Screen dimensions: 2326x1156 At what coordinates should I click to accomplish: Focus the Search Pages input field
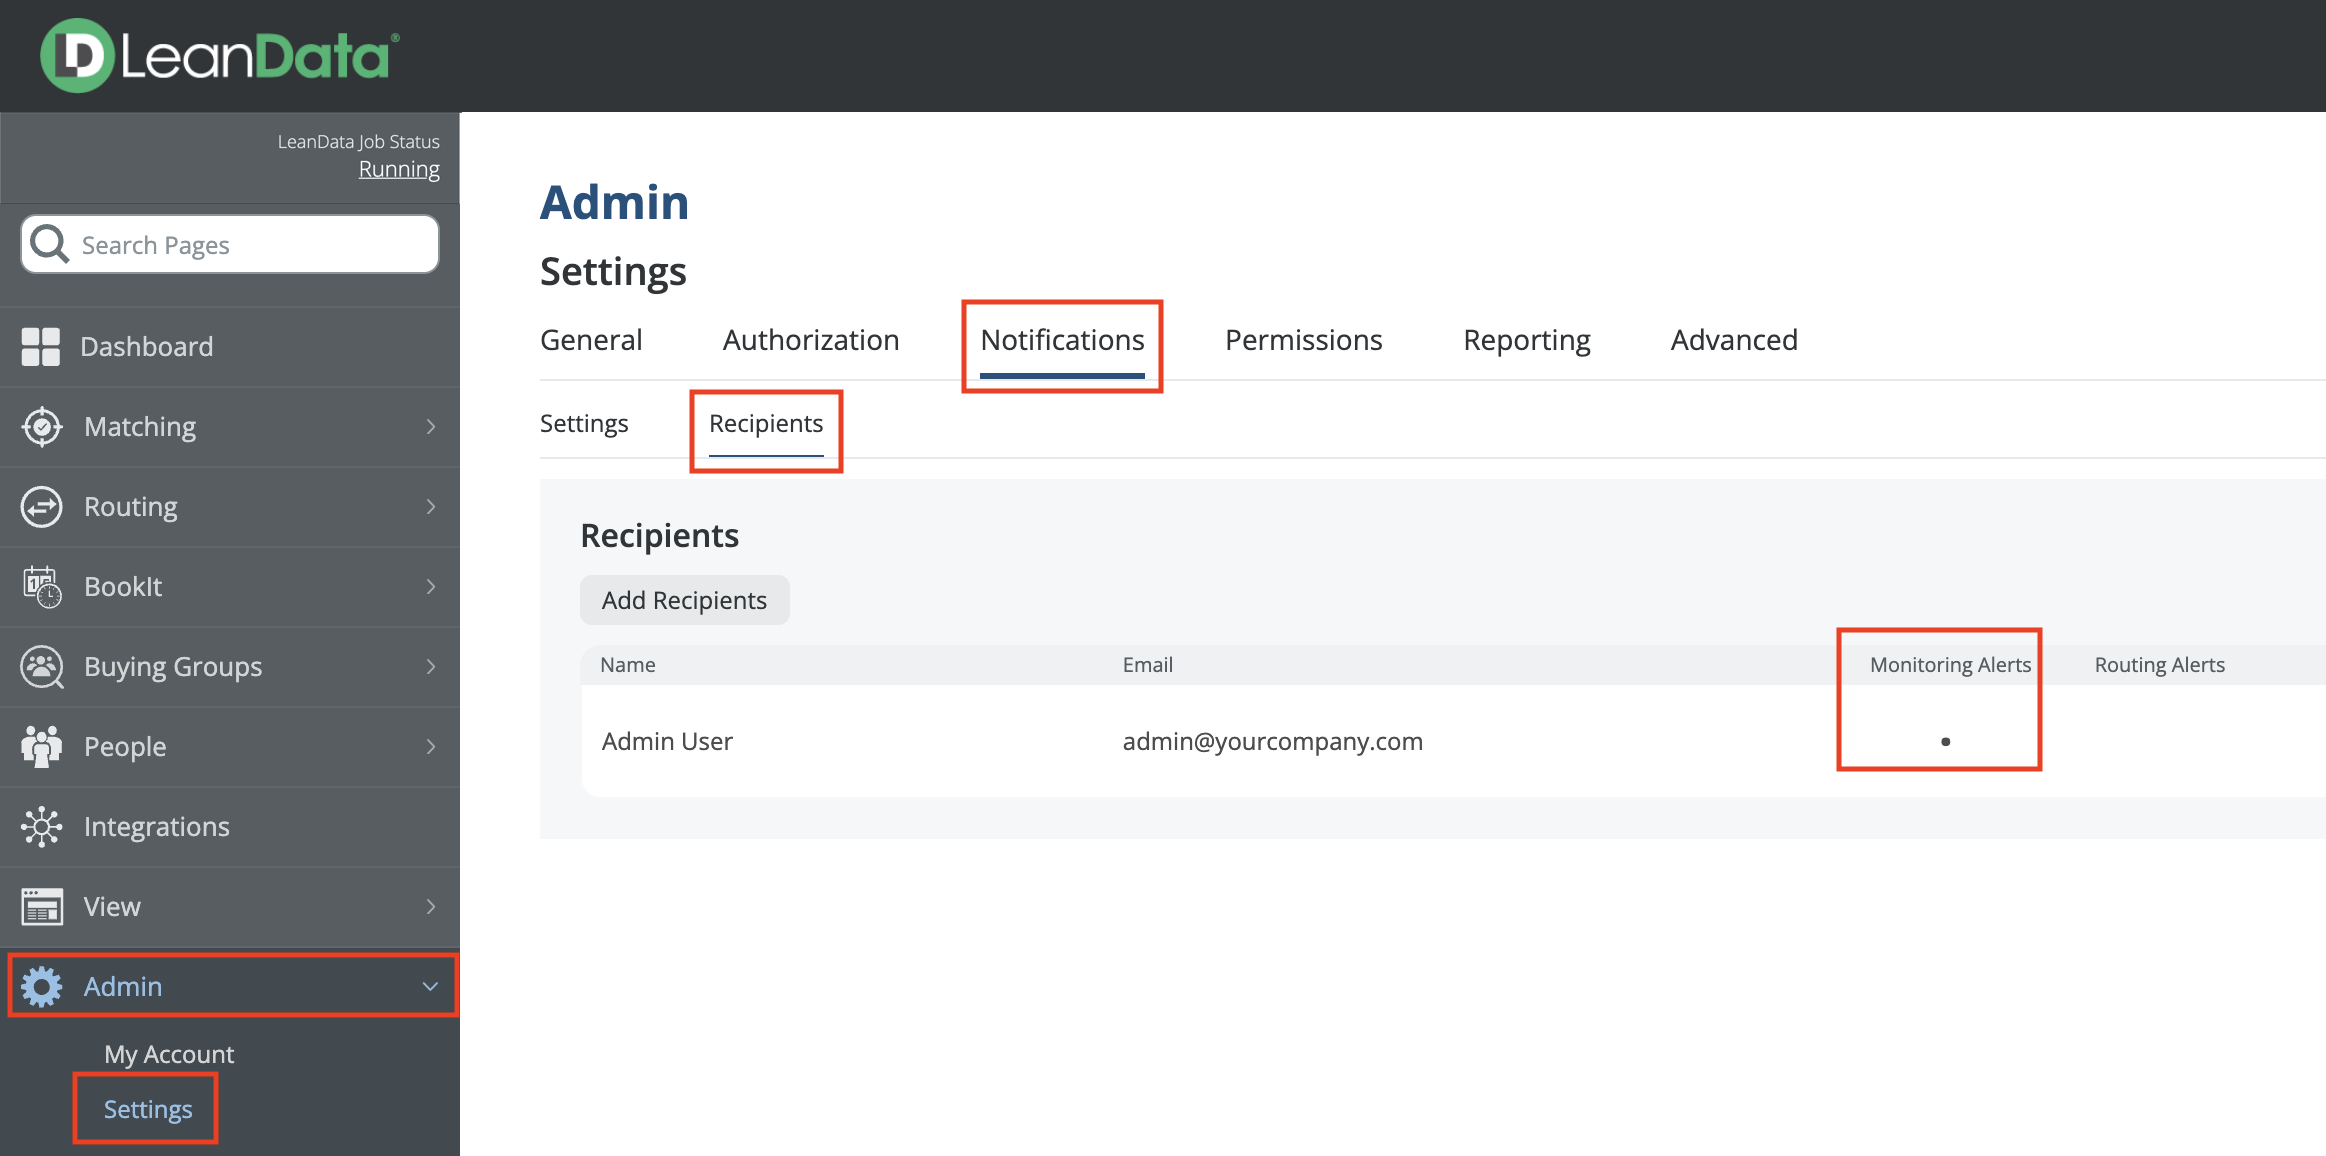pyautogui.click(x=250, y=245)
